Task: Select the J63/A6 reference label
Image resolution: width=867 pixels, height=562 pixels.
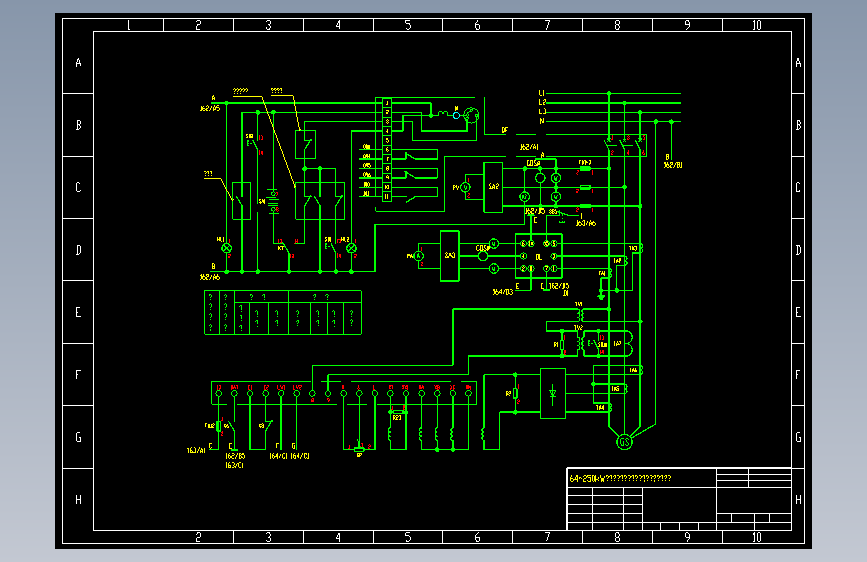Action: pos(586,223)
